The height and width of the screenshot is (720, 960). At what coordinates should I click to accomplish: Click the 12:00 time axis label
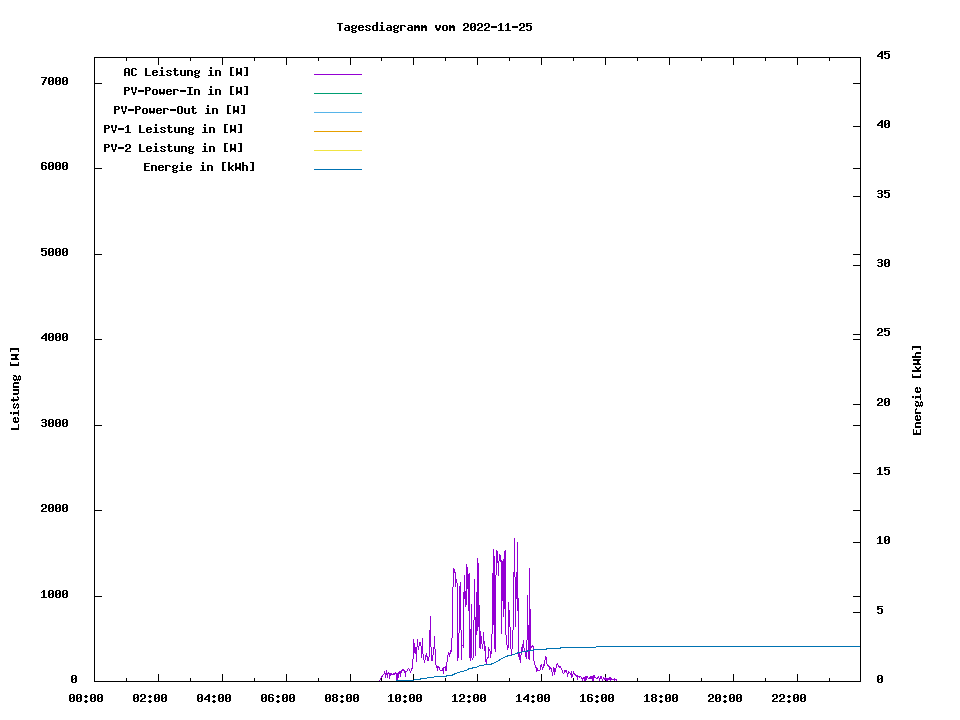[x=469, y=698]
